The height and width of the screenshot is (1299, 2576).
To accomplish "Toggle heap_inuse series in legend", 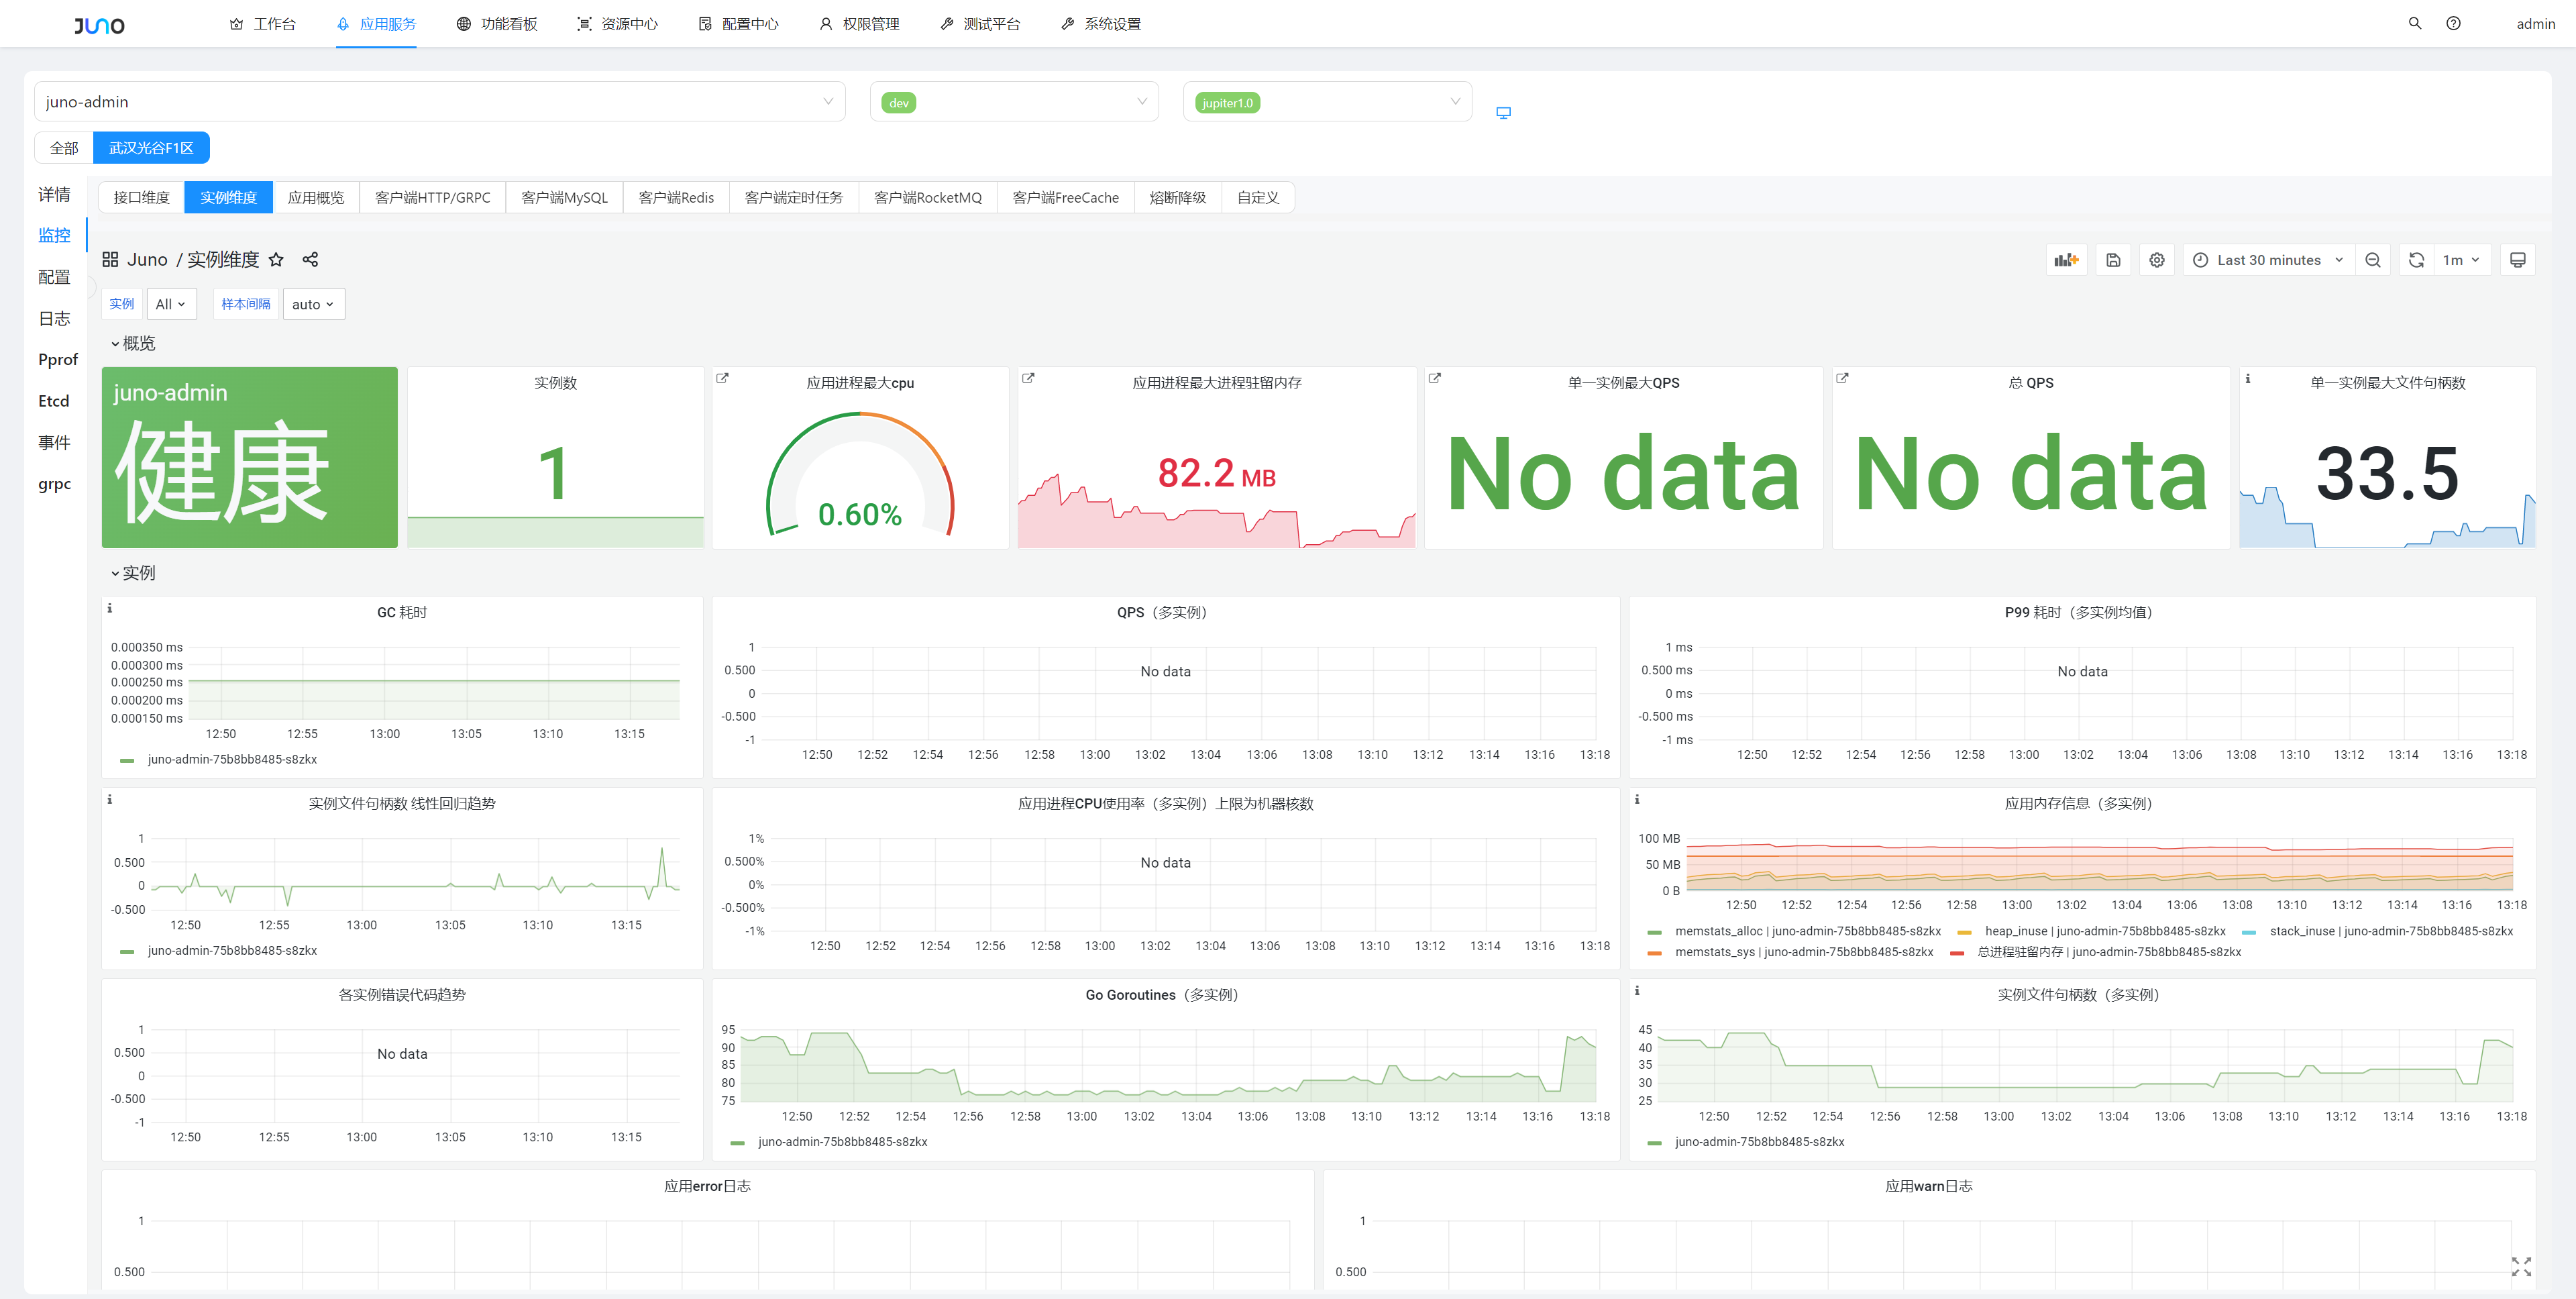I will [2105, 931].
